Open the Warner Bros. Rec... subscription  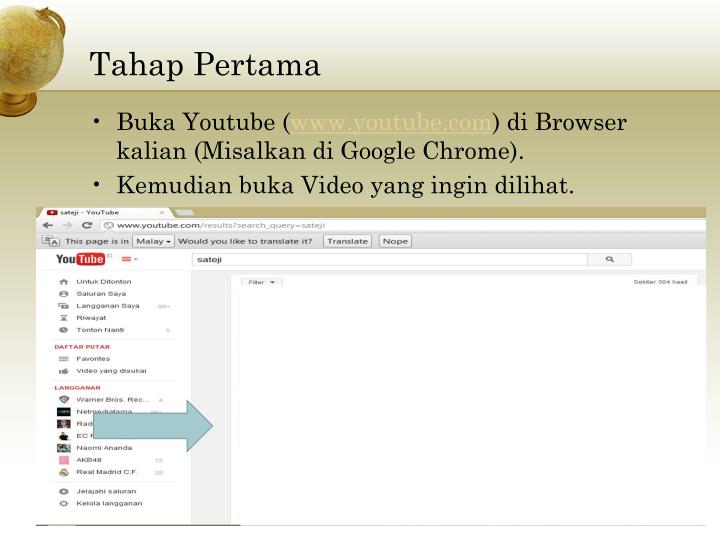click(x=113, y=399)
